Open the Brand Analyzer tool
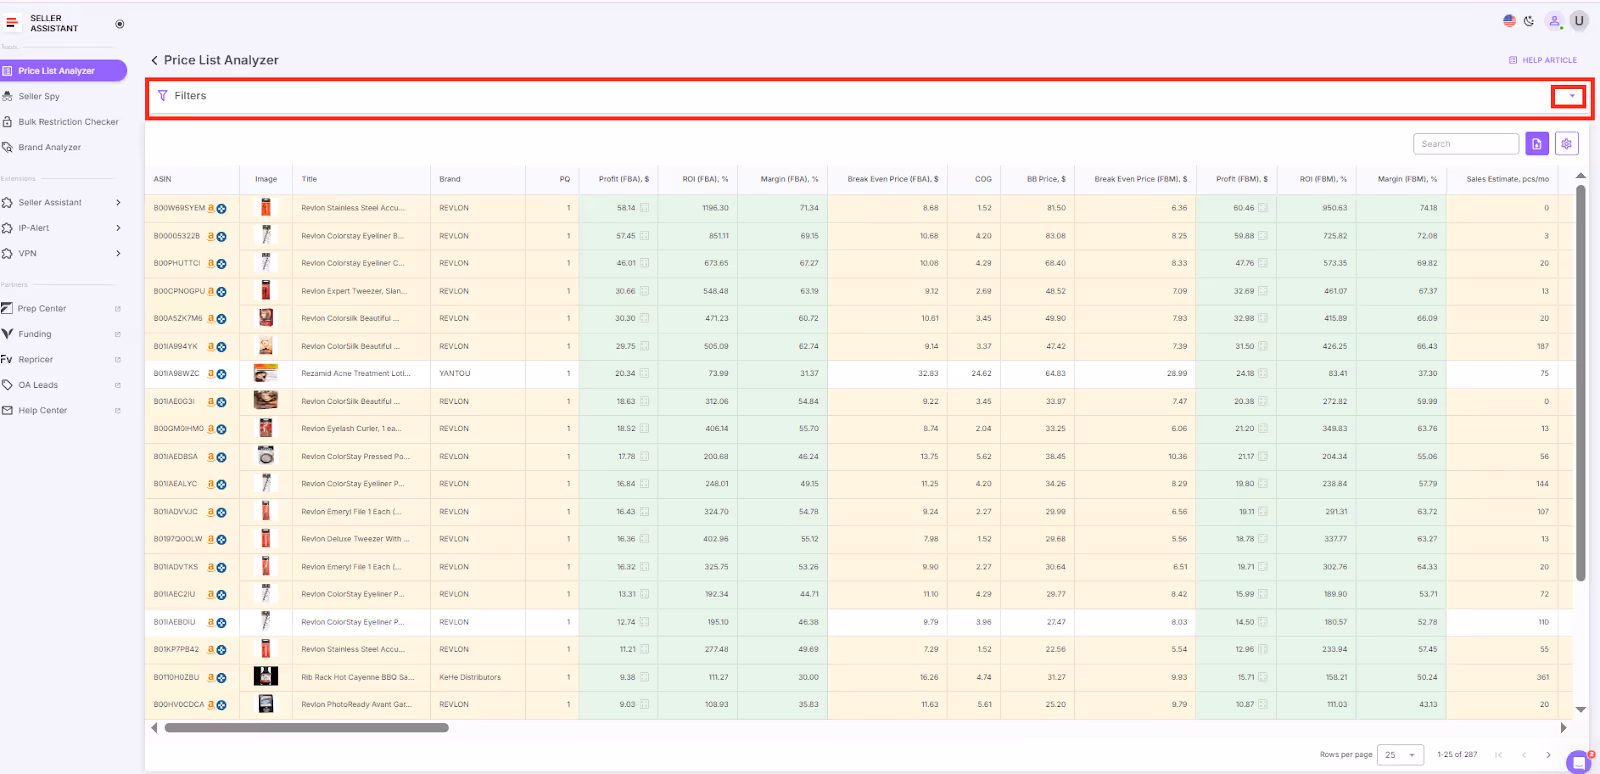1600x774 pixels. (x=50, y=148)
